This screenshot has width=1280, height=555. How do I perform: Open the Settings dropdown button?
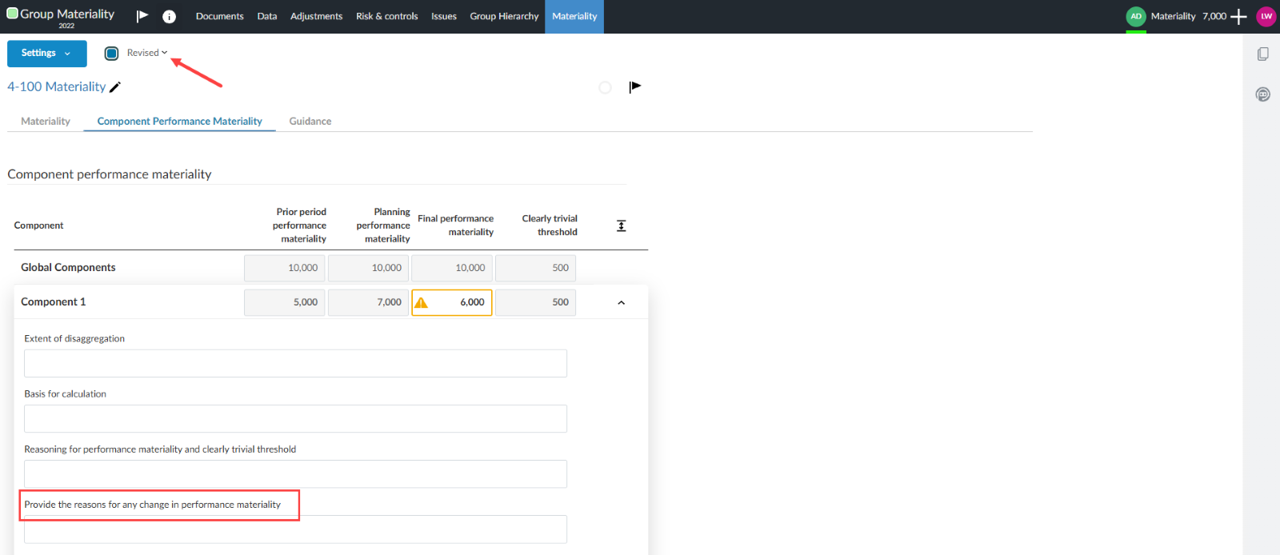pyautogui.click(x=46, y=53)
